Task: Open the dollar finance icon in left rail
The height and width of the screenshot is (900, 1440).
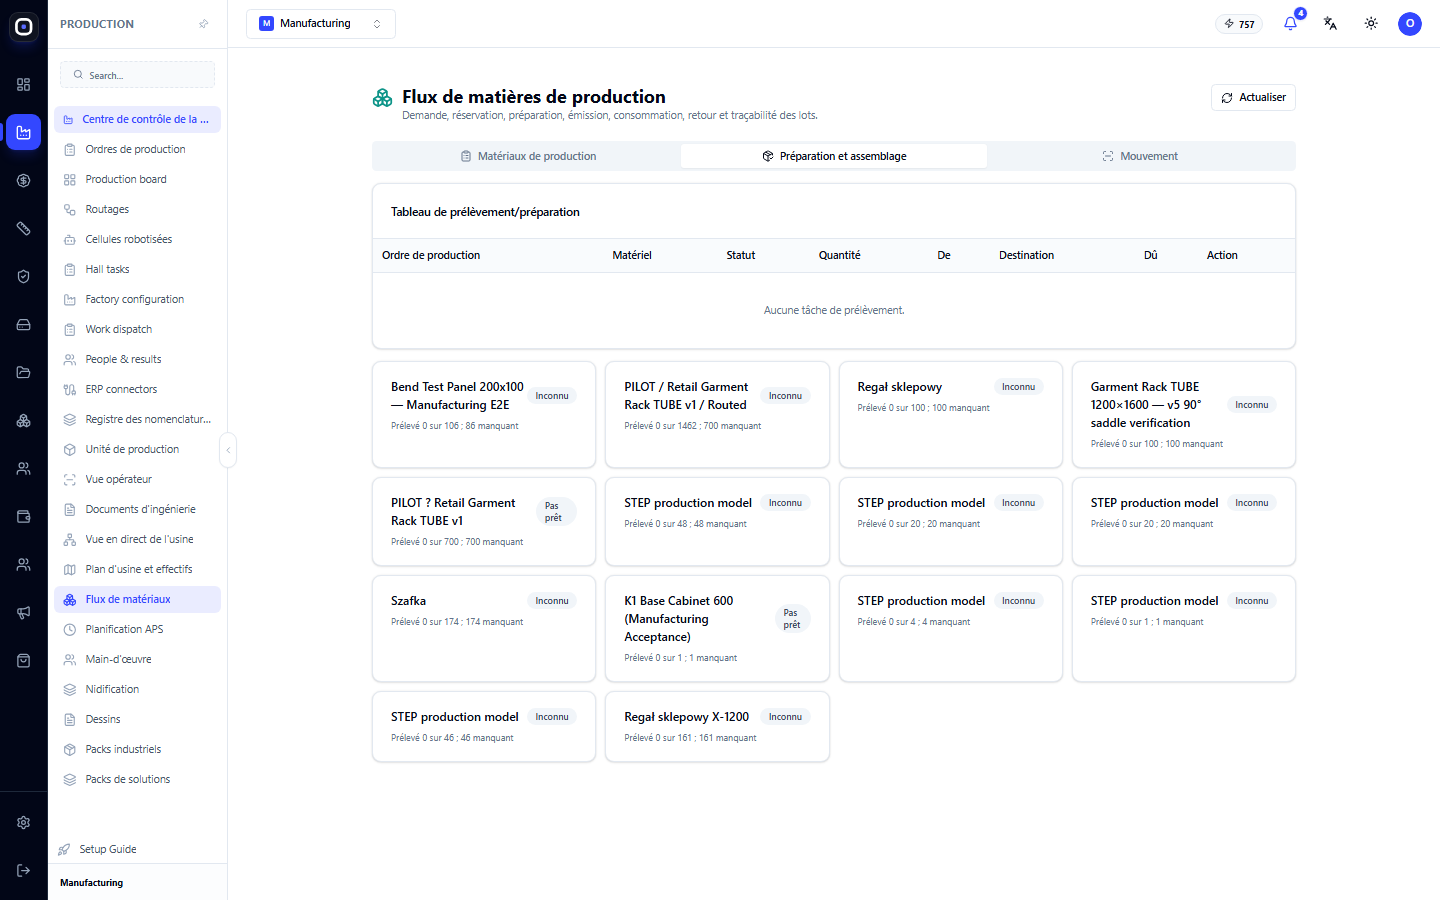Action: (23, 181)
